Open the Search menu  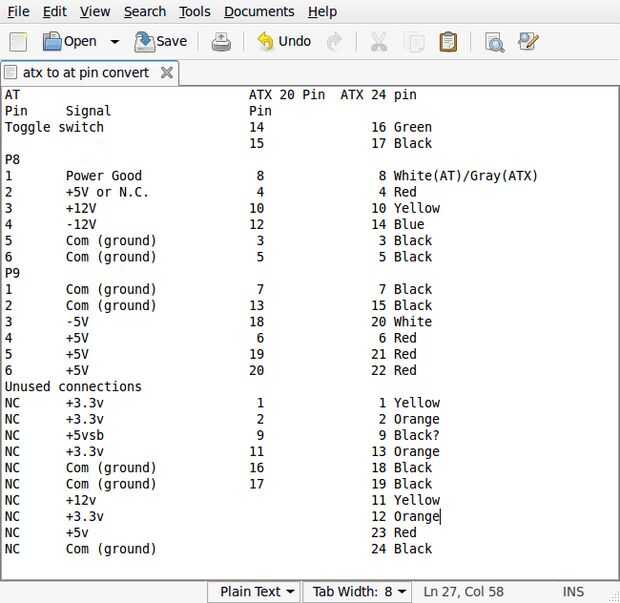(x=145, y=11)
